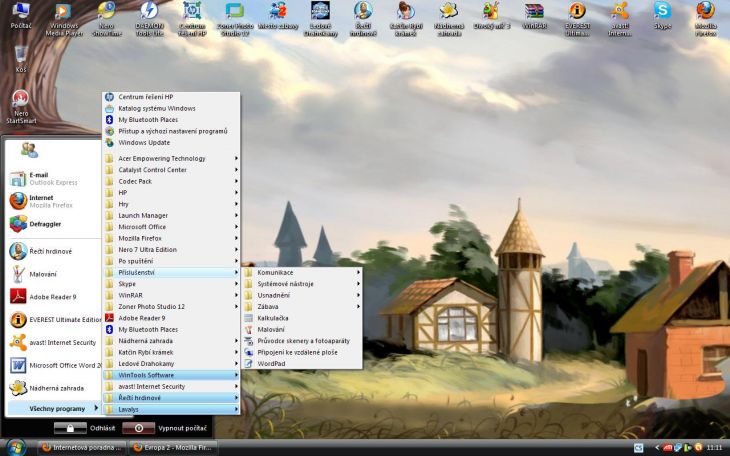Image resolution: width=730 pixels, height=456 pixels.
Task: Click the user account picture in Start menu
Action: 29,150
